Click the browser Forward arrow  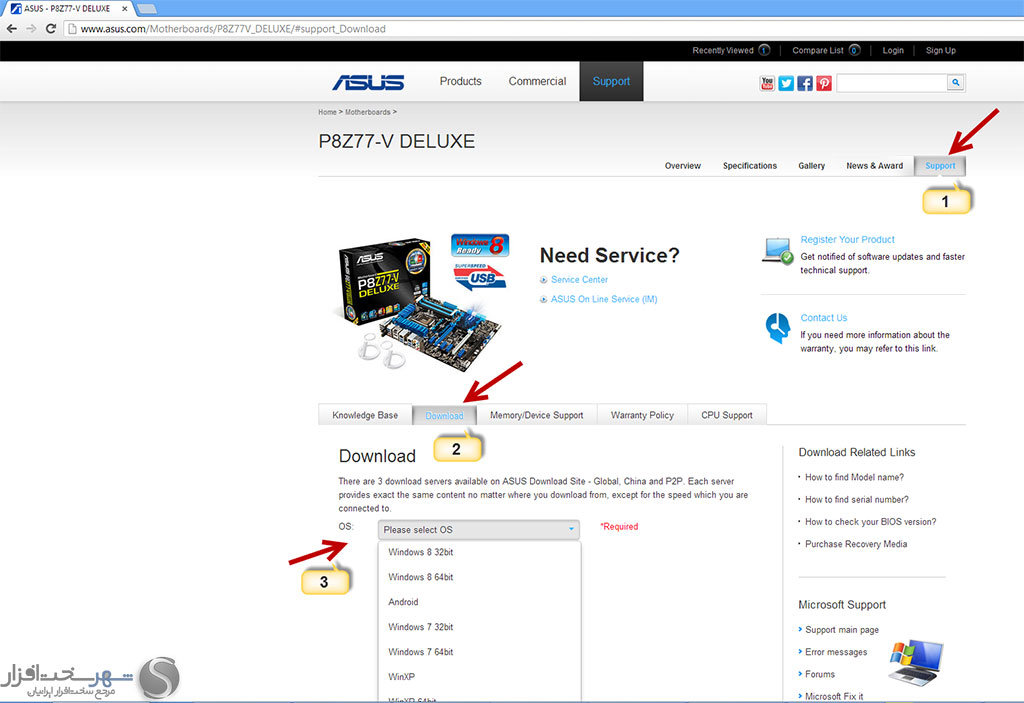point(31,29)
